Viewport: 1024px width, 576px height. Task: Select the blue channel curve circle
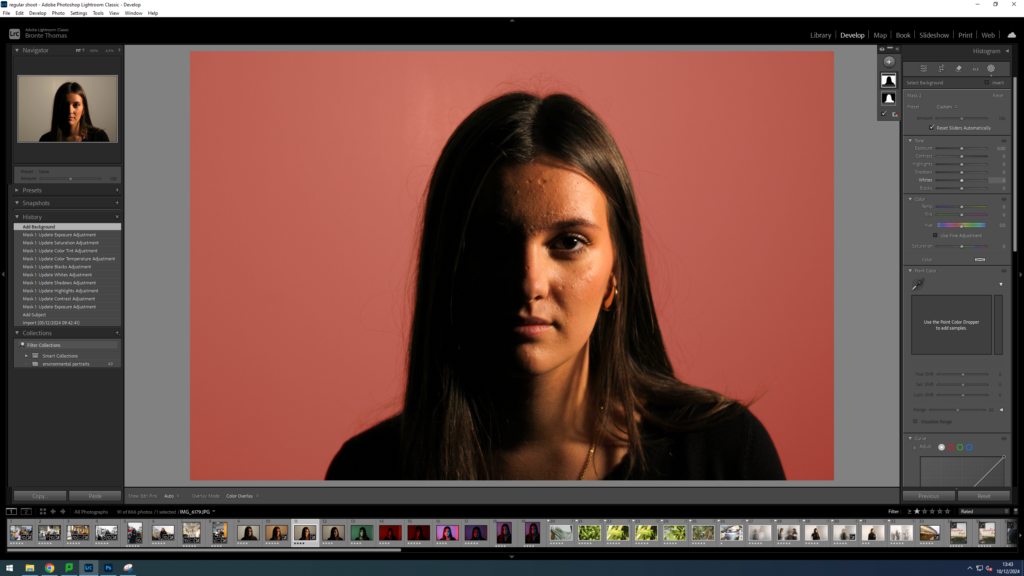click(969, 447)
